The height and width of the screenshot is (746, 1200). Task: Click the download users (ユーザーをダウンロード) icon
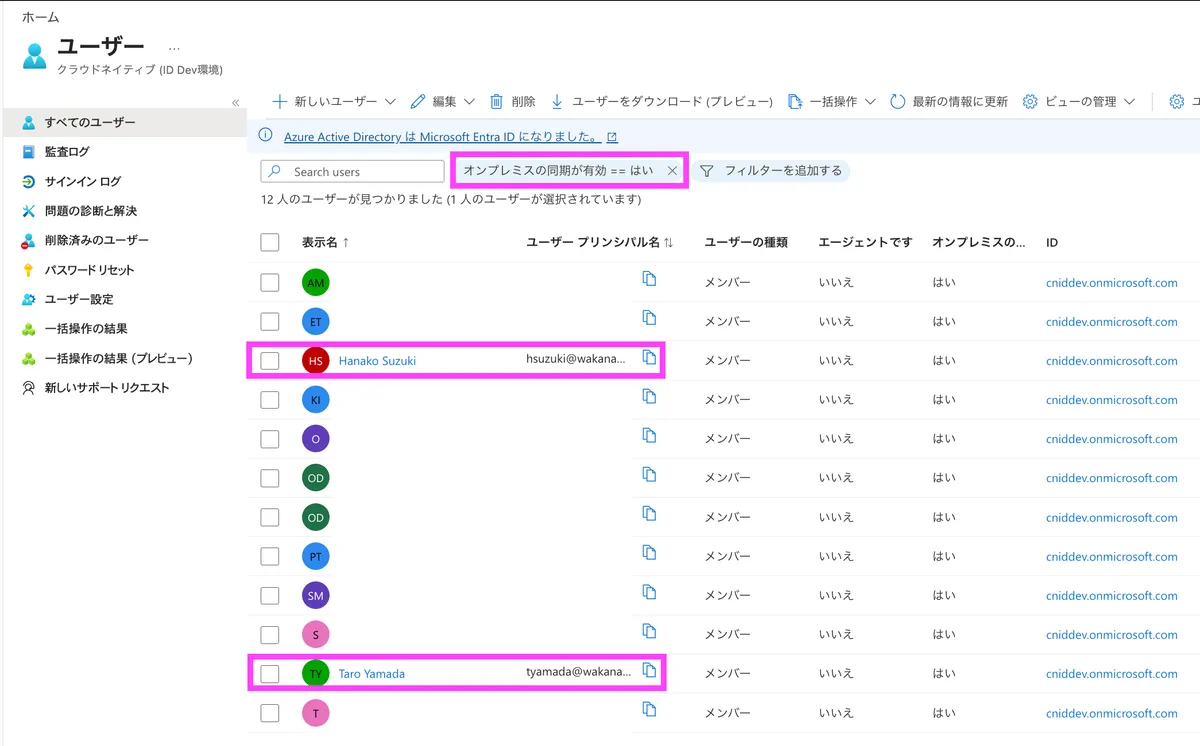(x=558, y=102)
